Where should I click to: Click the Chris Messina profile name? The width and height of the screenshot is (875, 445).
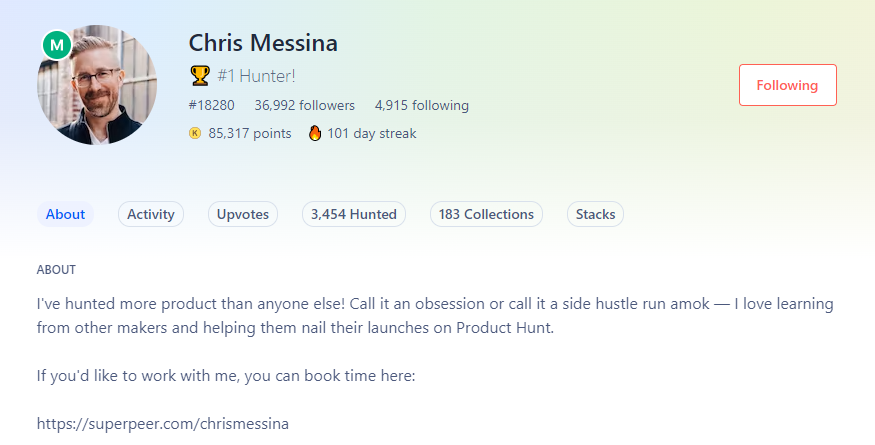pos(263,43)
